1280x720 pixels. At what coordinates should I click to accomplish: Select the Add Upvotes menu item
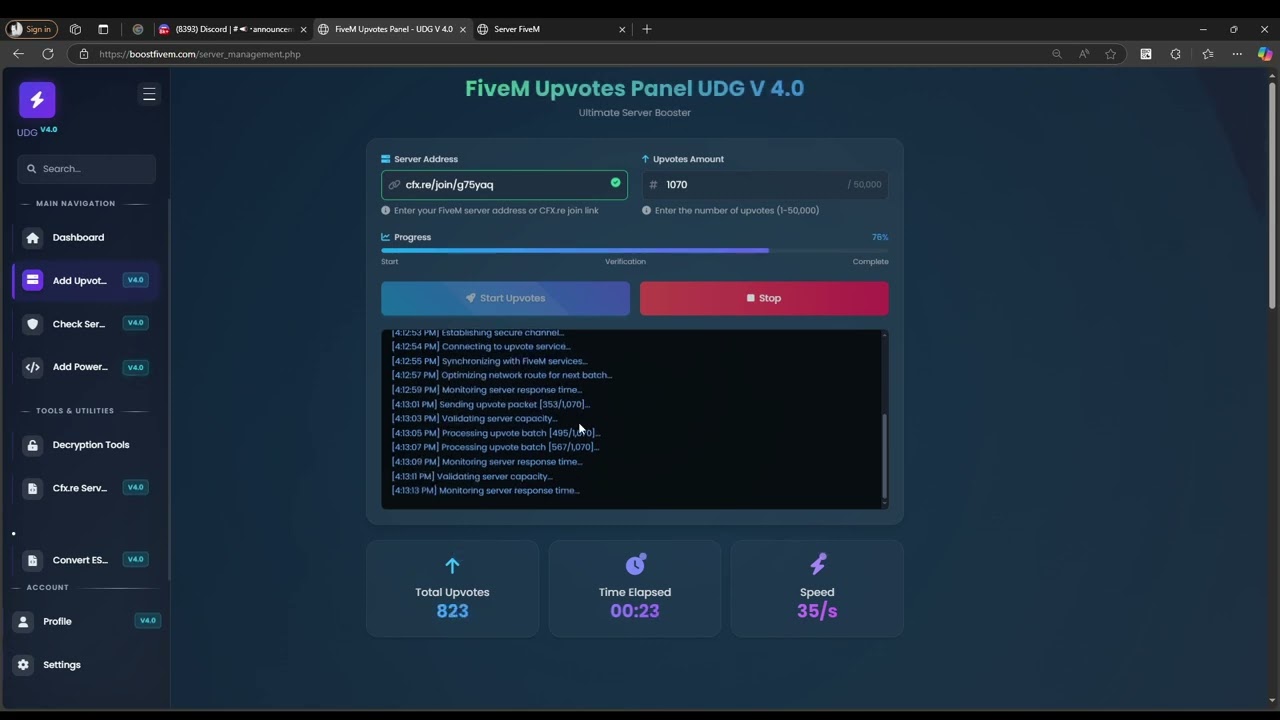pyautogui.click(x=85, y=281)
